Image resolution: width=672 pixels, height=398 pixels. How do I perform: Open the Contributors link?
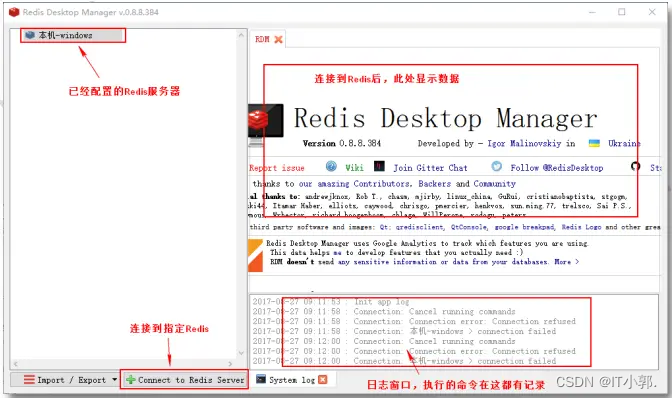[381, 184]
